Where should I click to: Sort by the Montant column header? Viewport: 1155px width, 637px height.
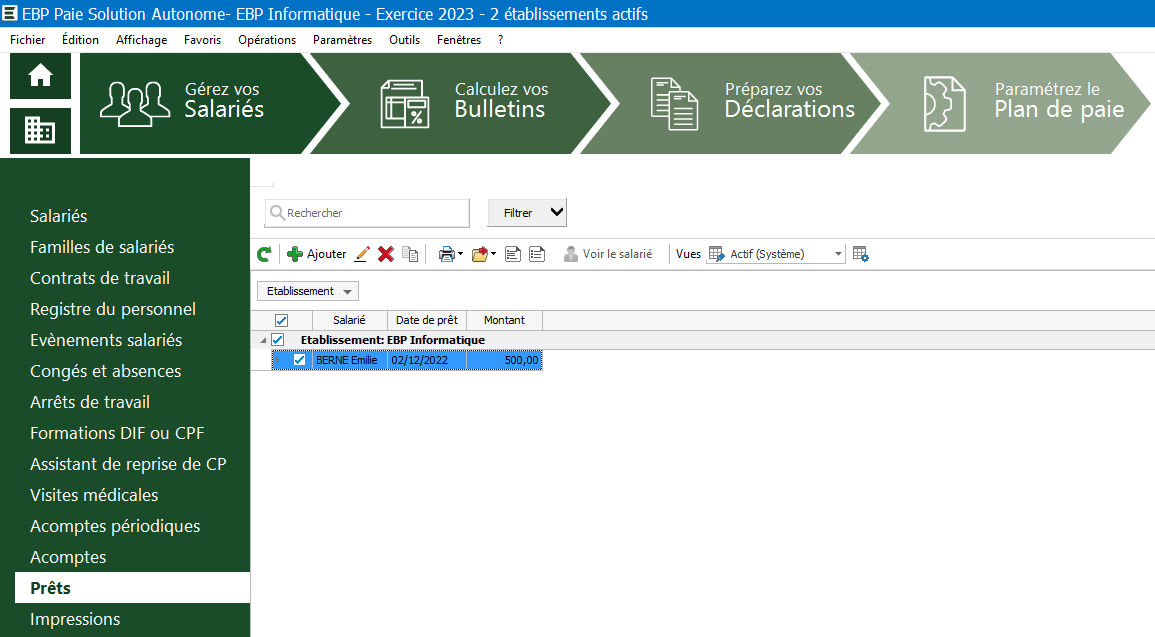tap(505, 320)
